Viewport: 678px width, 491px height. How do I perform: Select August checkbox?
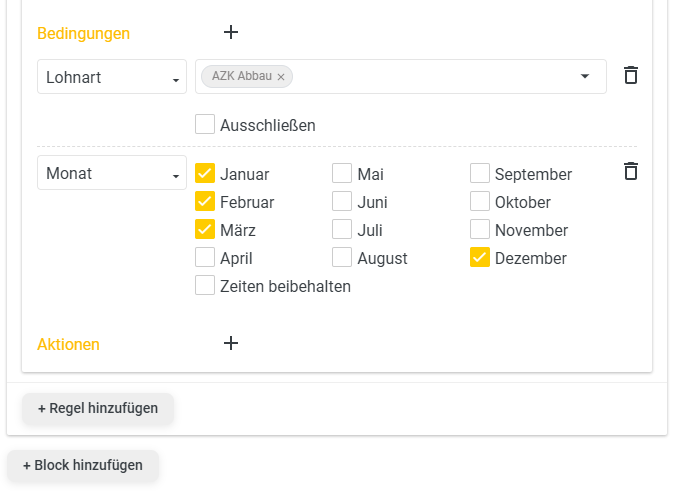(x=342, y=258)
